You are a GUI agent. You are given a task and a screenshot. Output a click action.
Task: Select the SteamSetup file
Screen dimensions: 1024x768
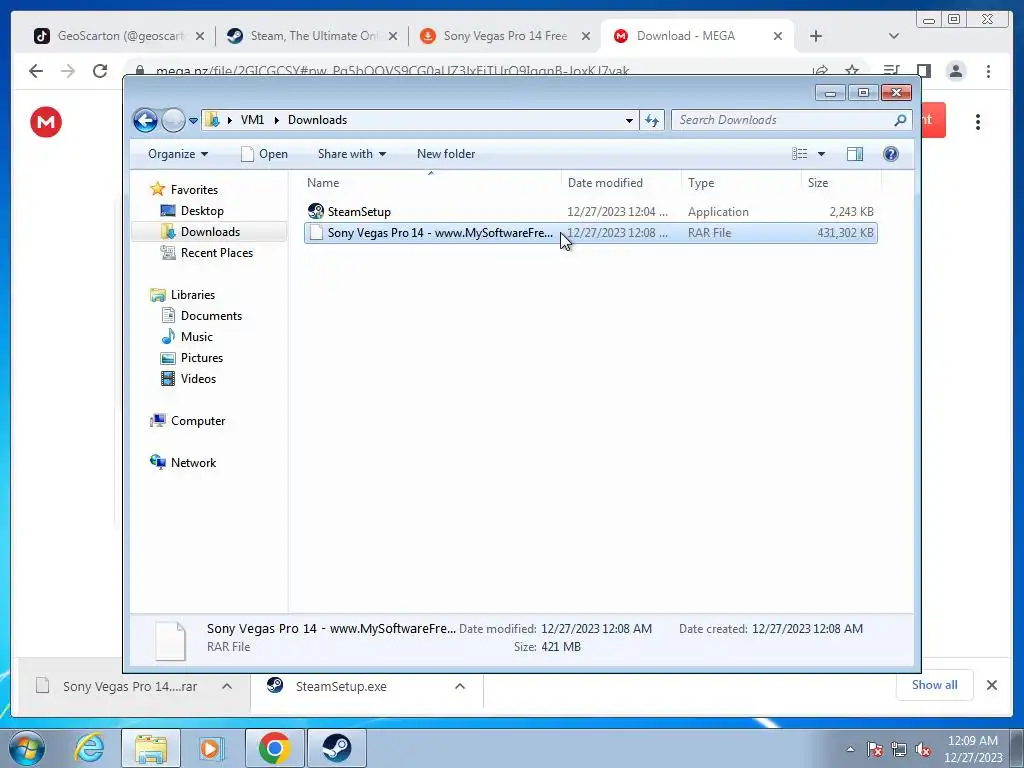pyautogui.click(x=590, y=212)
